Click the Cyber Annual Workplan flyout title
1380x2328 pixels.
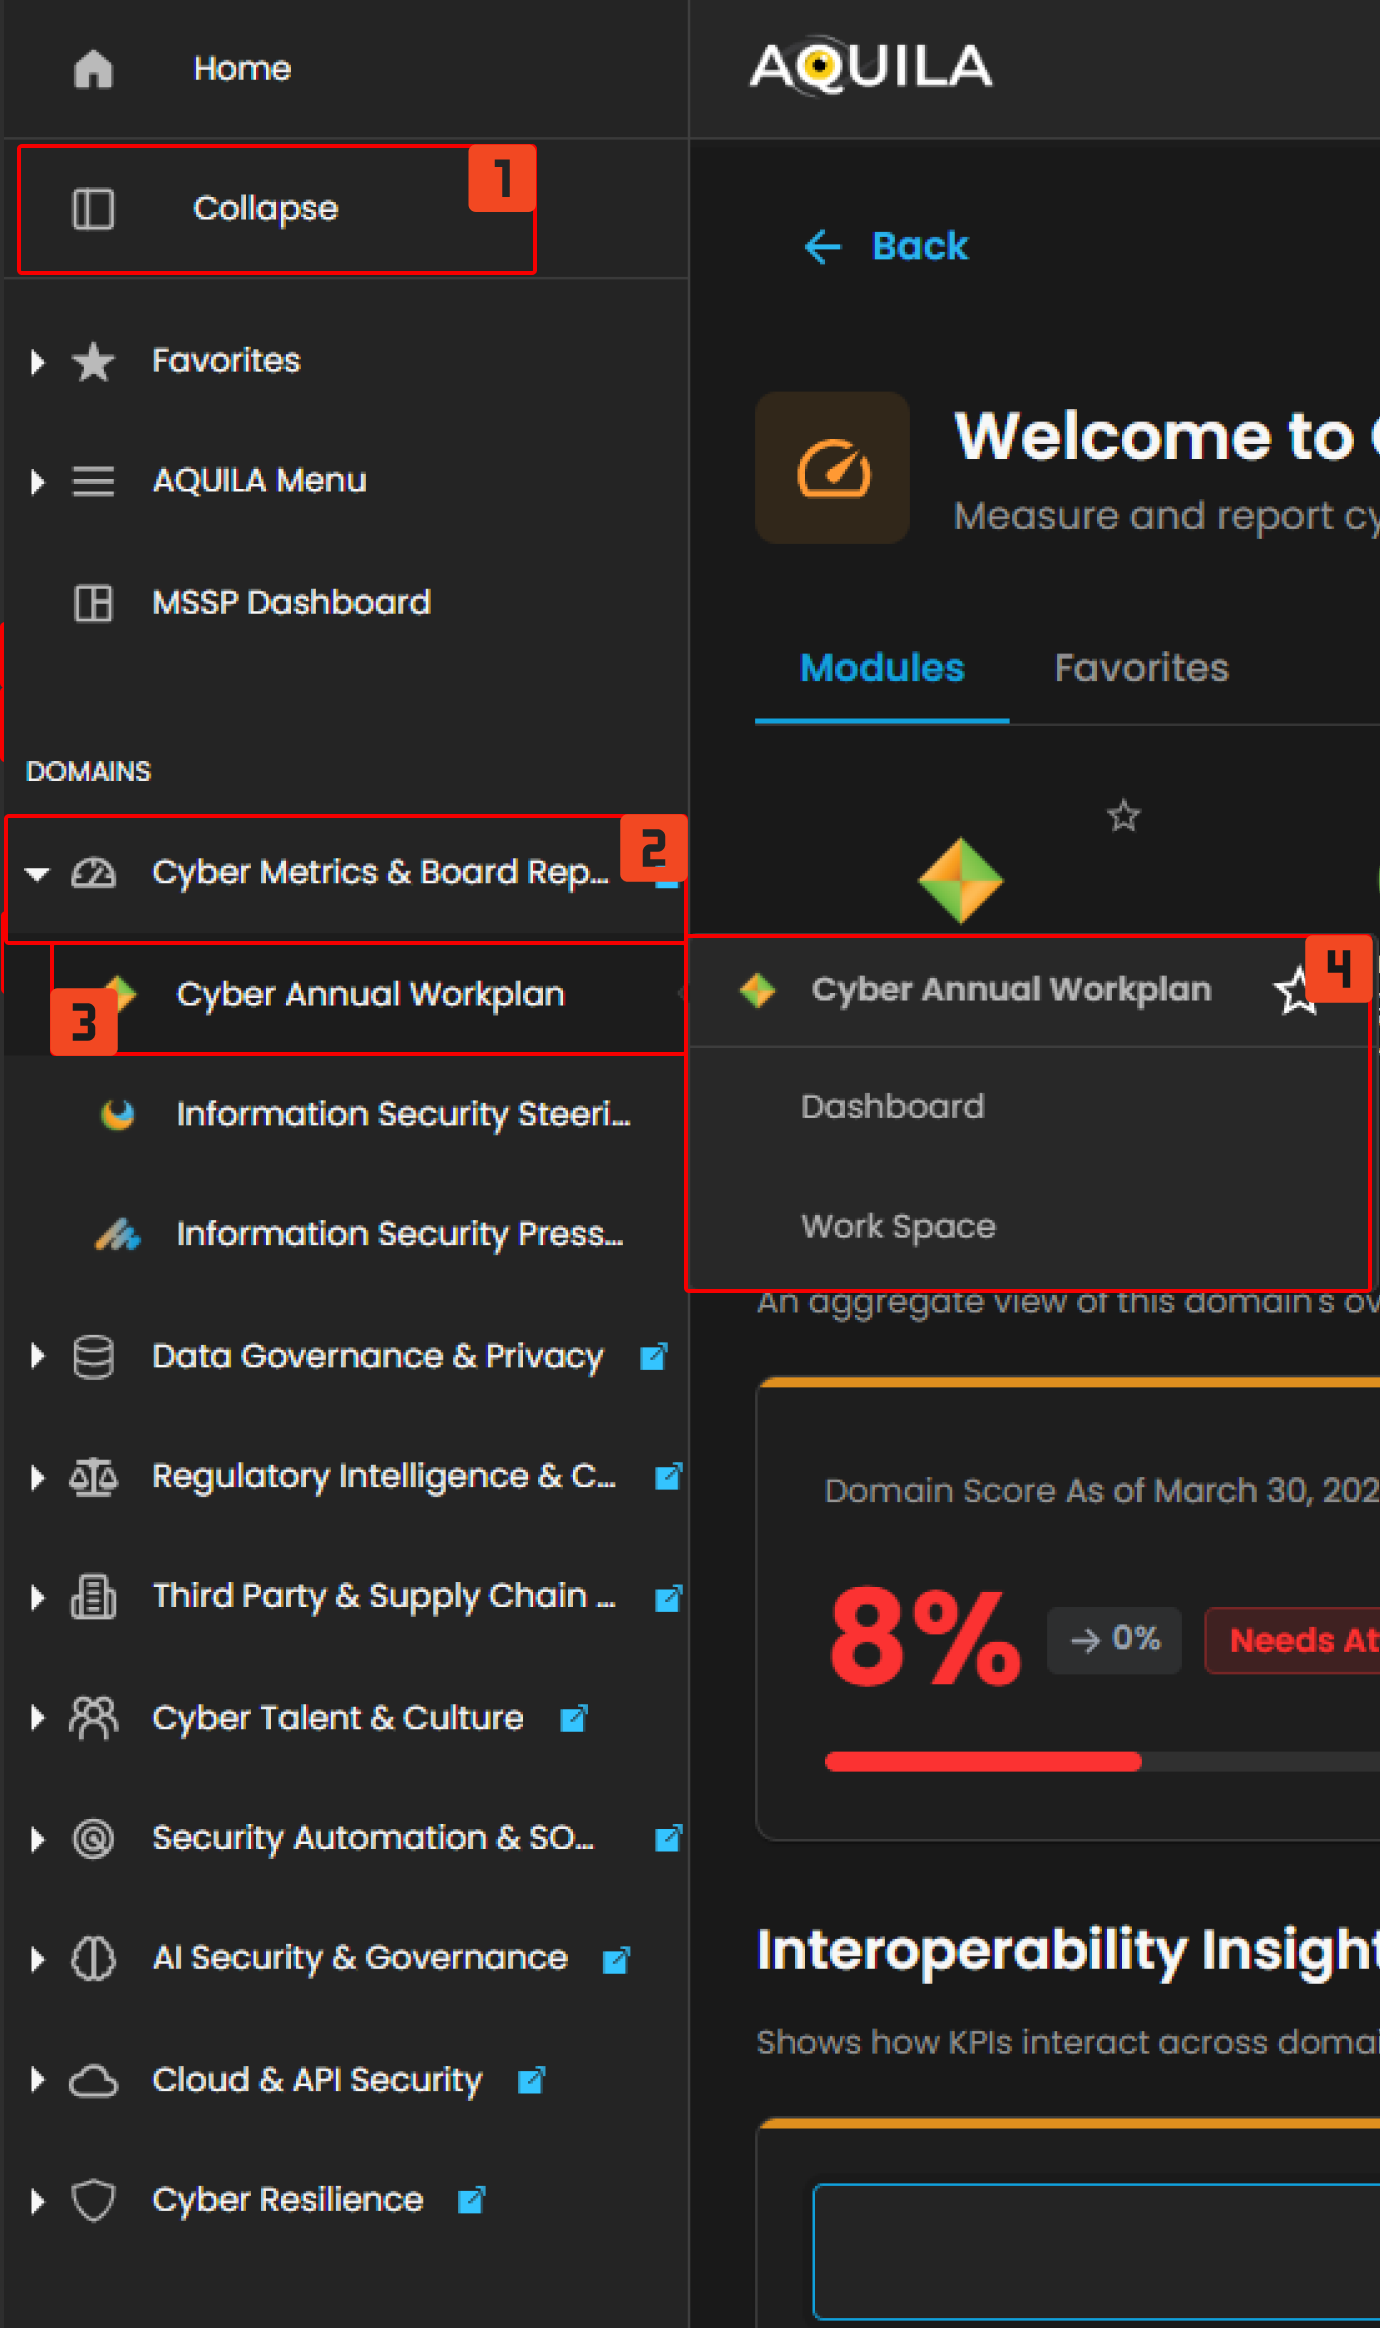coord(1011,990)
